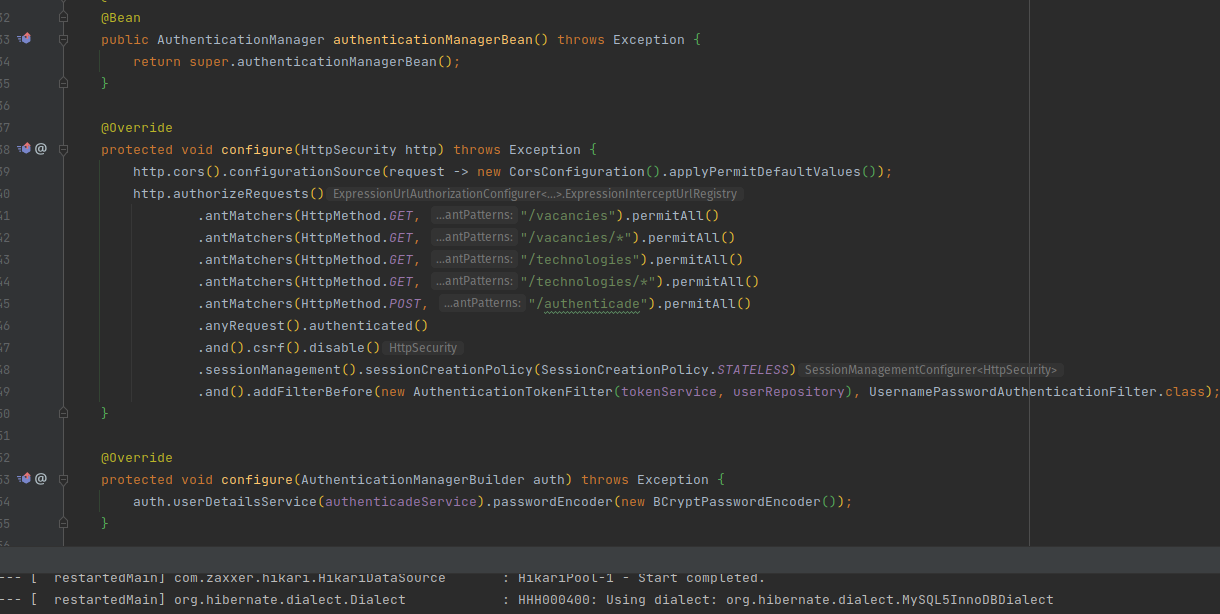Collapse the configure(HttpSecurity http) method fold
Viewport: 1220px width, 614px height.
click(63, 150)
